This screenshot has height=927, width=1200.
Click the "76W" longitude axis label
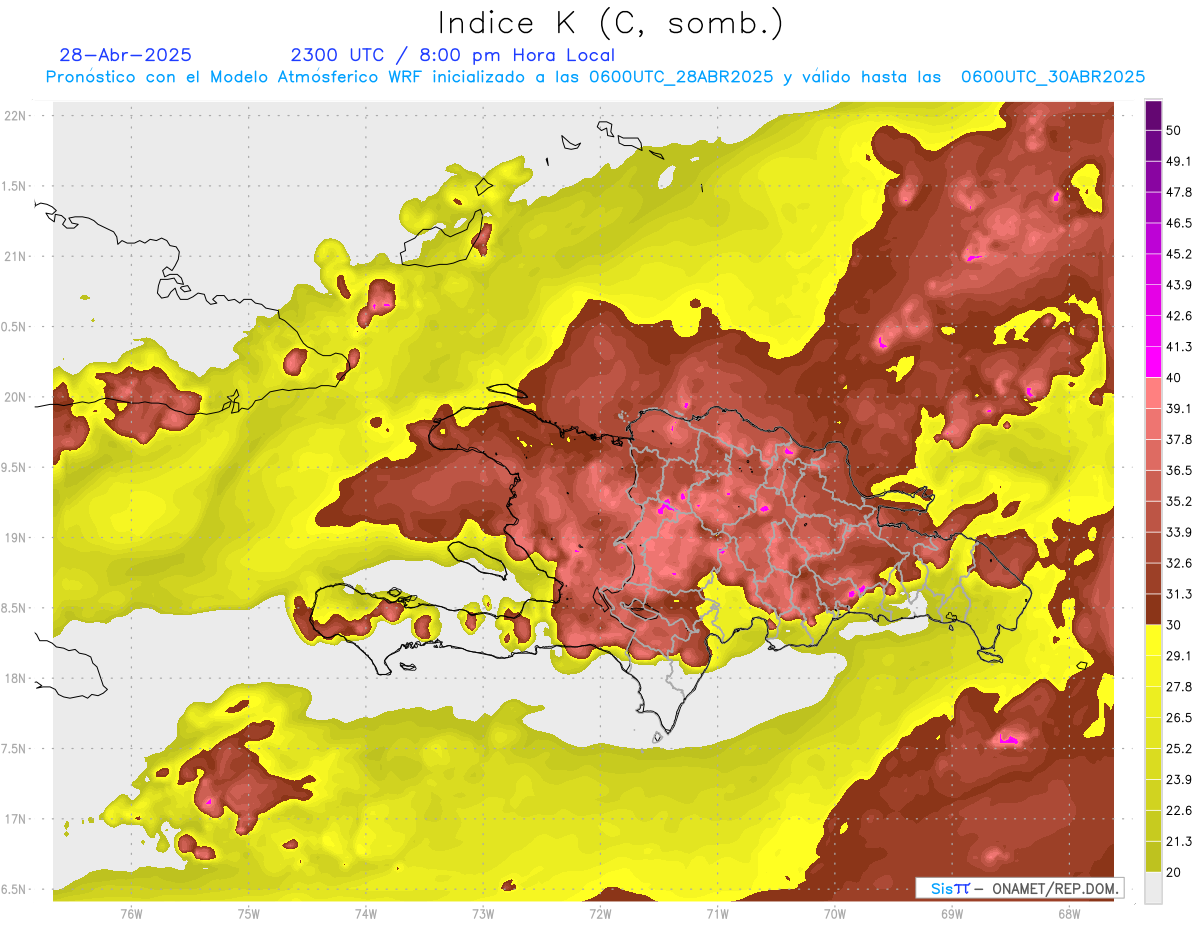click(131, 913)
